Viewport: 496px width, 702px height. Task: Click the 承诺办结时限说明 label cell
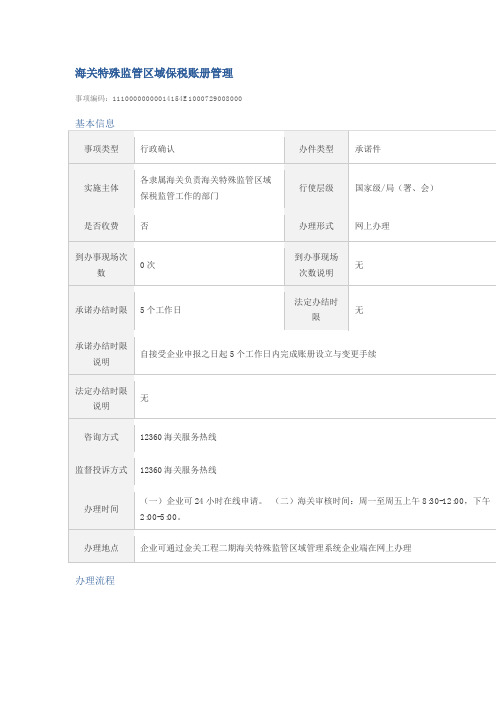pyautogui.click(x=101, y=353)
